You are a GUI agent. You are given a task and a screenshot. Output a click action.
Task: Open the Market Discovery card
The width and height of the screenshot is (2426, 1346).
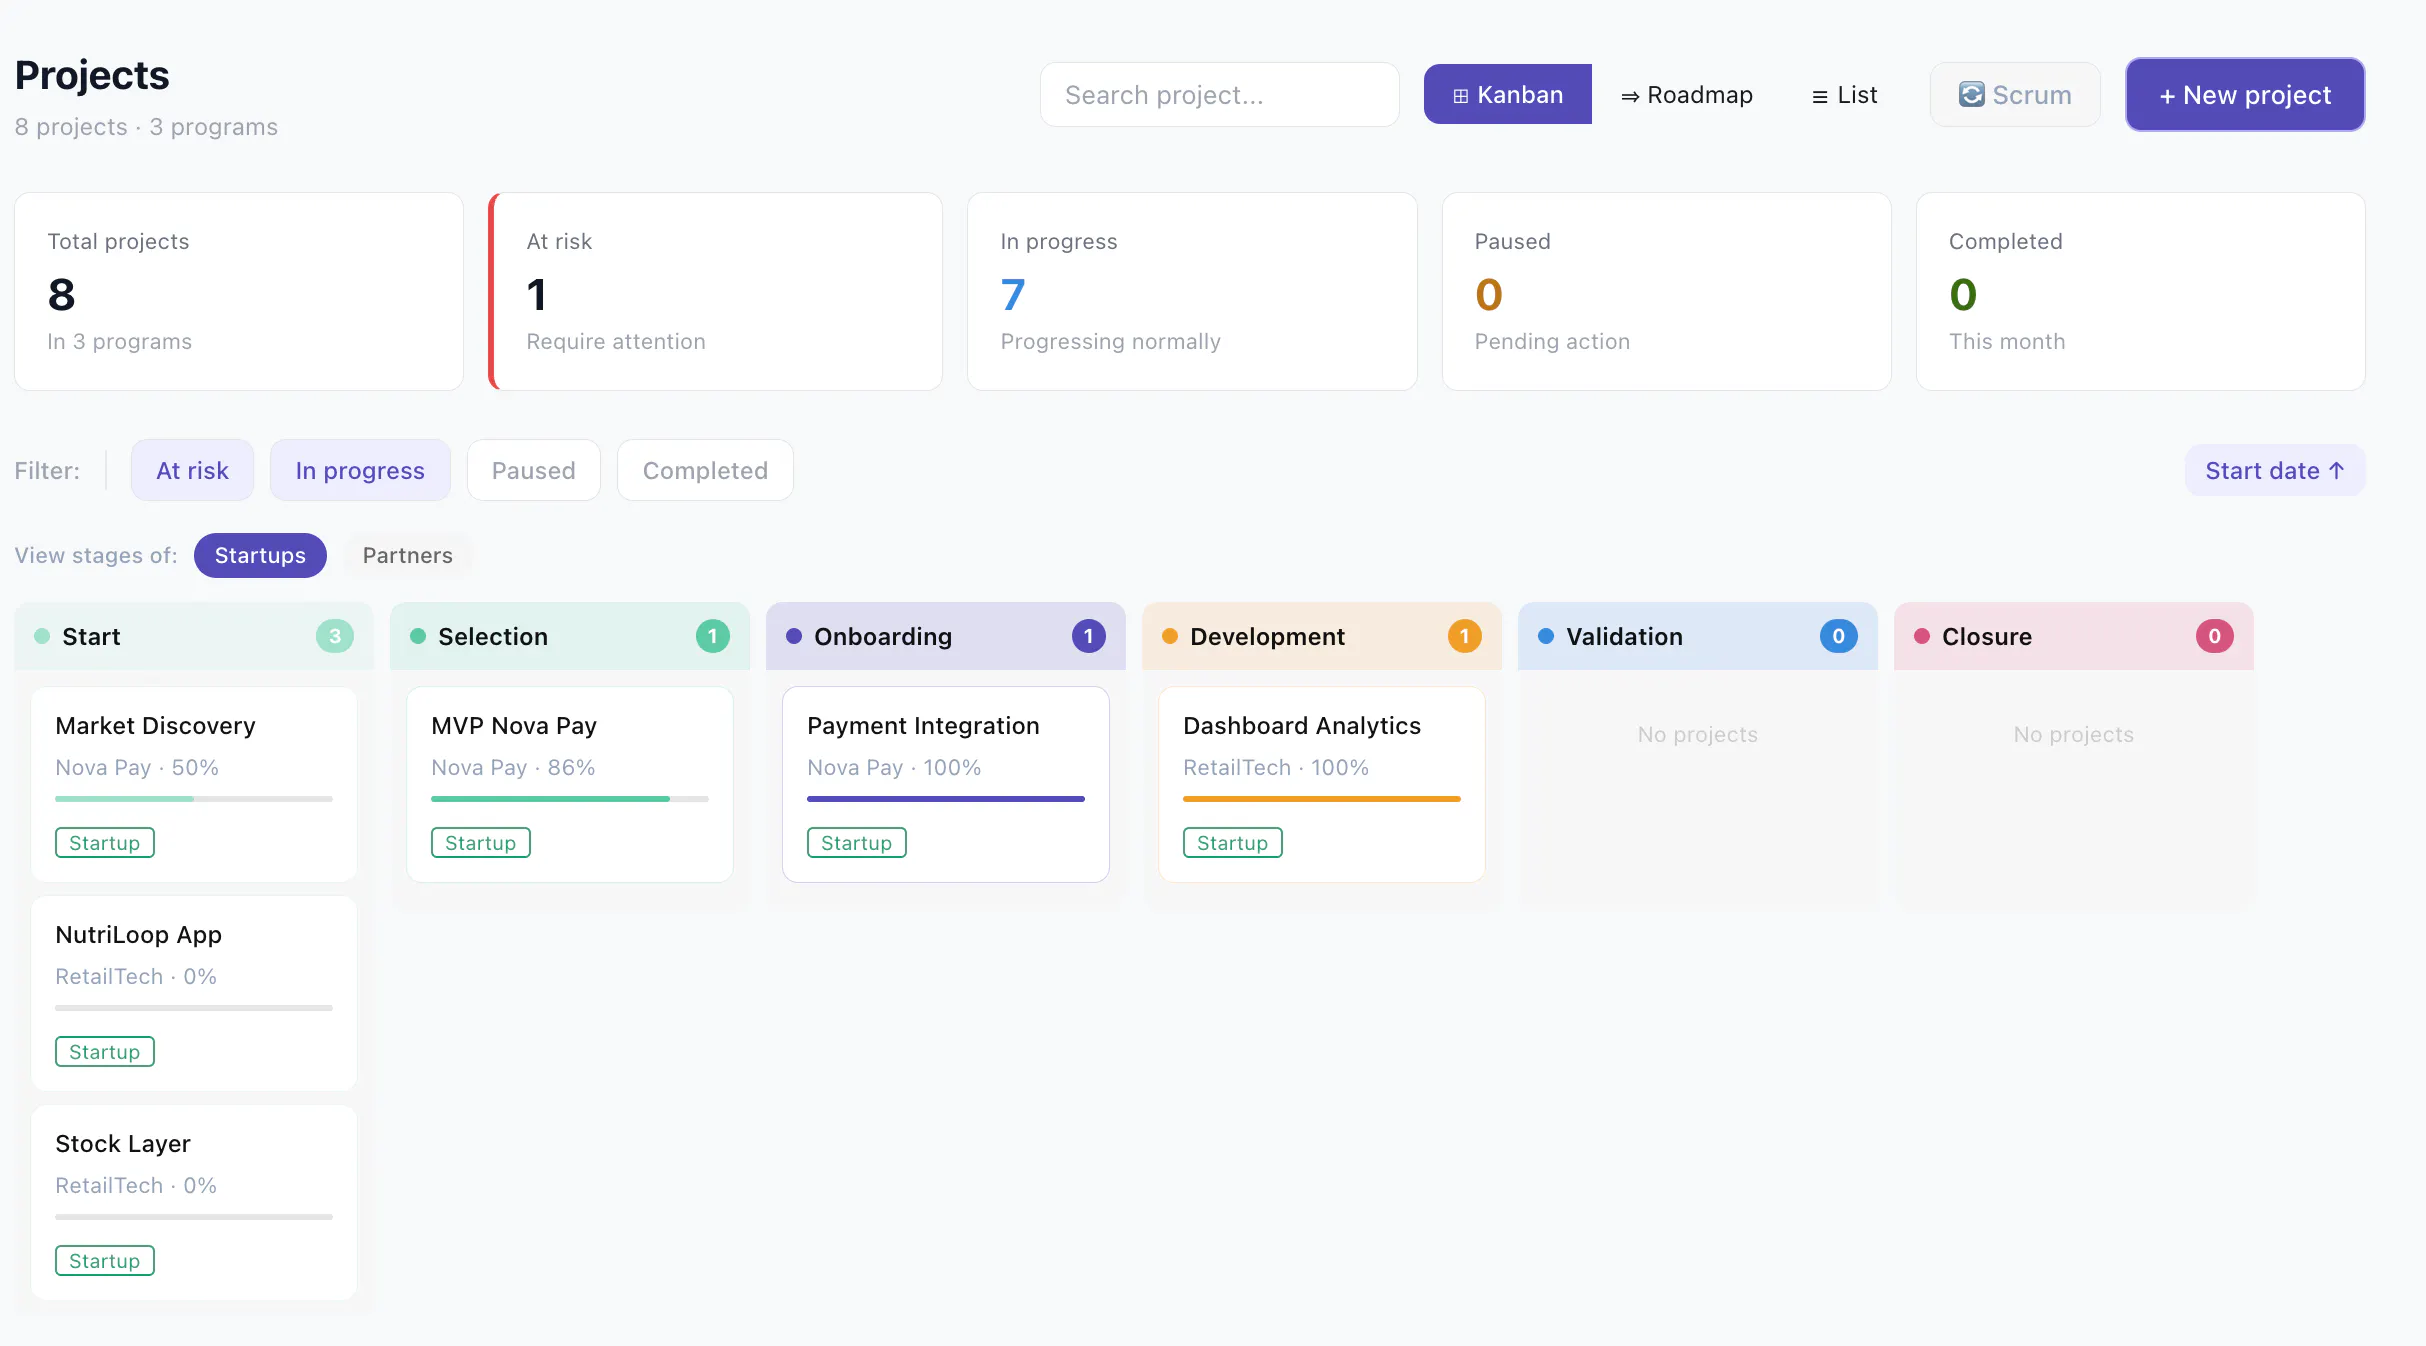pos(194,784)
